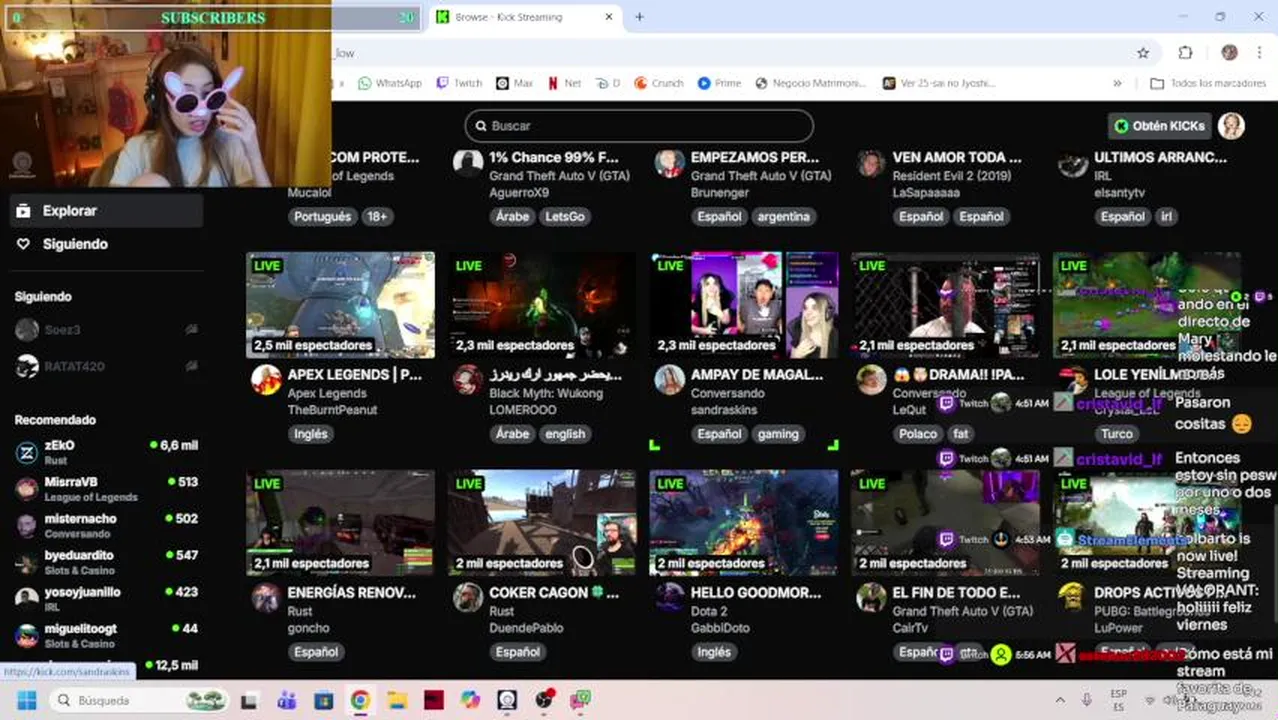The height and width of the screenshot is (720, 1278).
Task: Open the Windows Start menu
Action: tap(27, 700)
